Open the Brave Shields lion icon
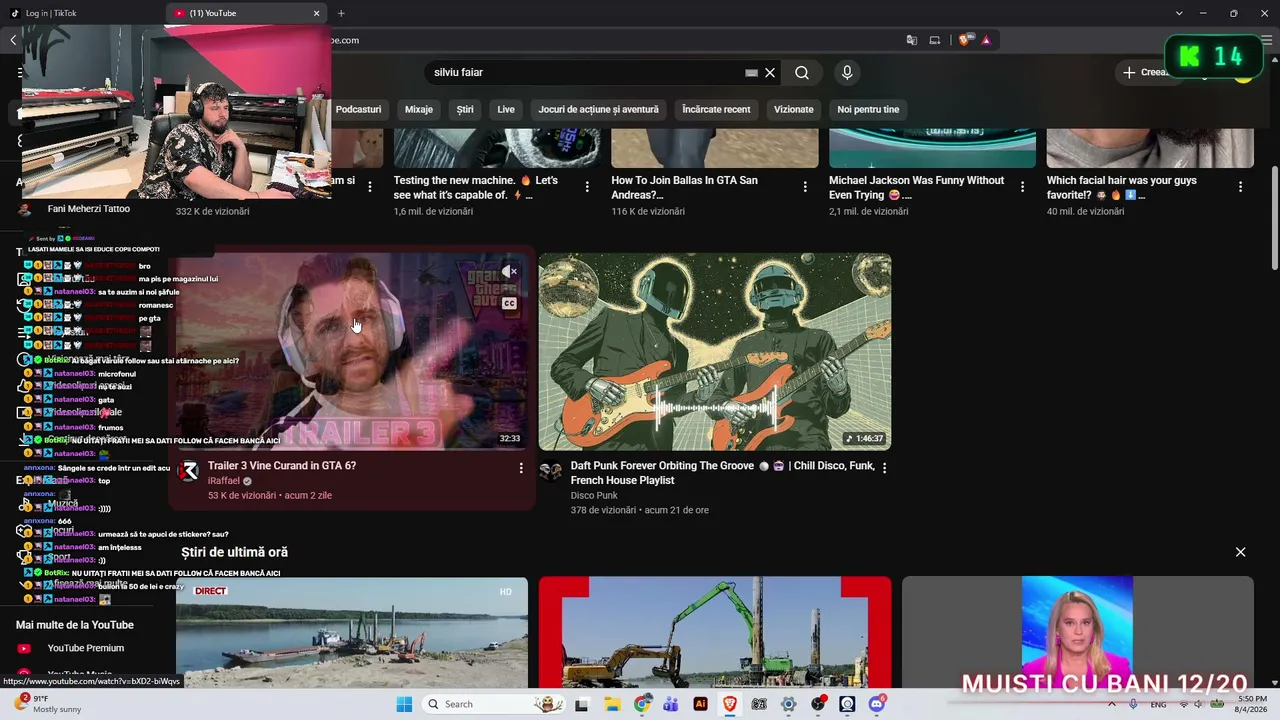 pos(964,40)
